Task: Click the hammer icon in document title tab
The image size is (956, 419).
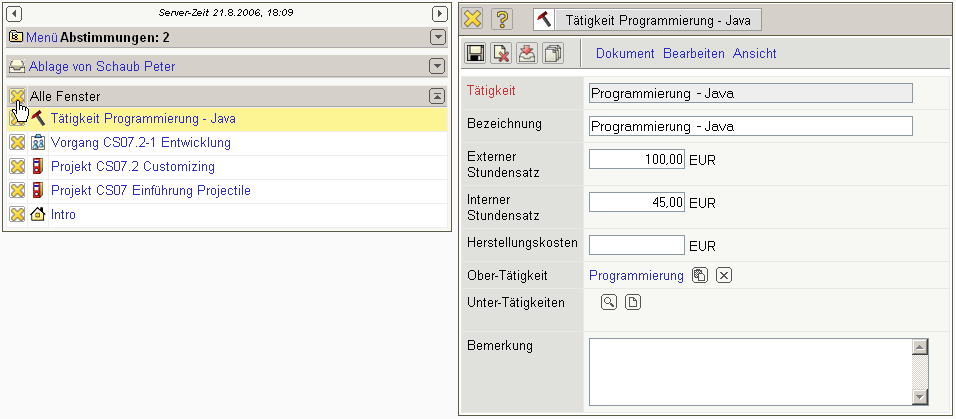Action: click(x=544, y=20)
